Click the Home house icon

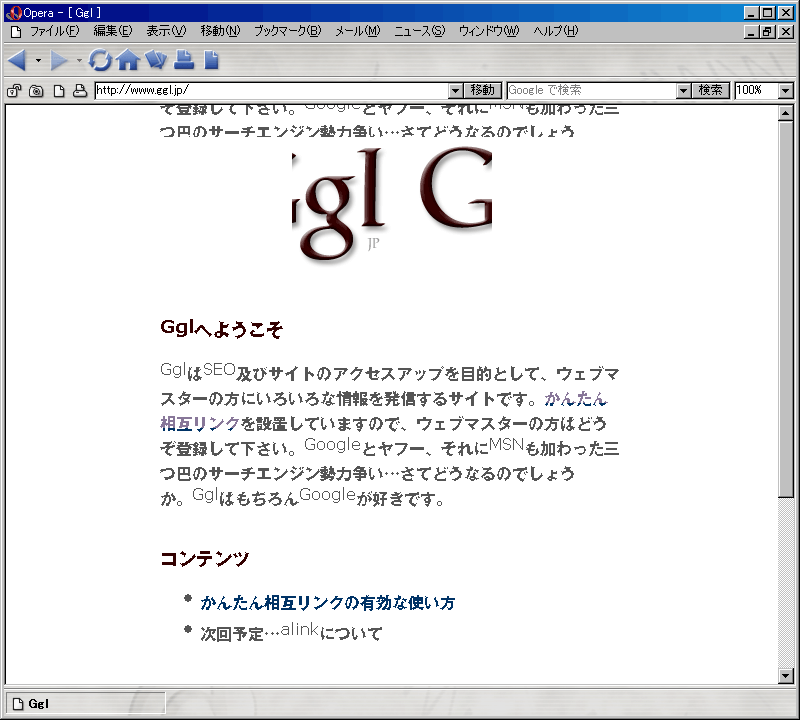coord(128,60)
